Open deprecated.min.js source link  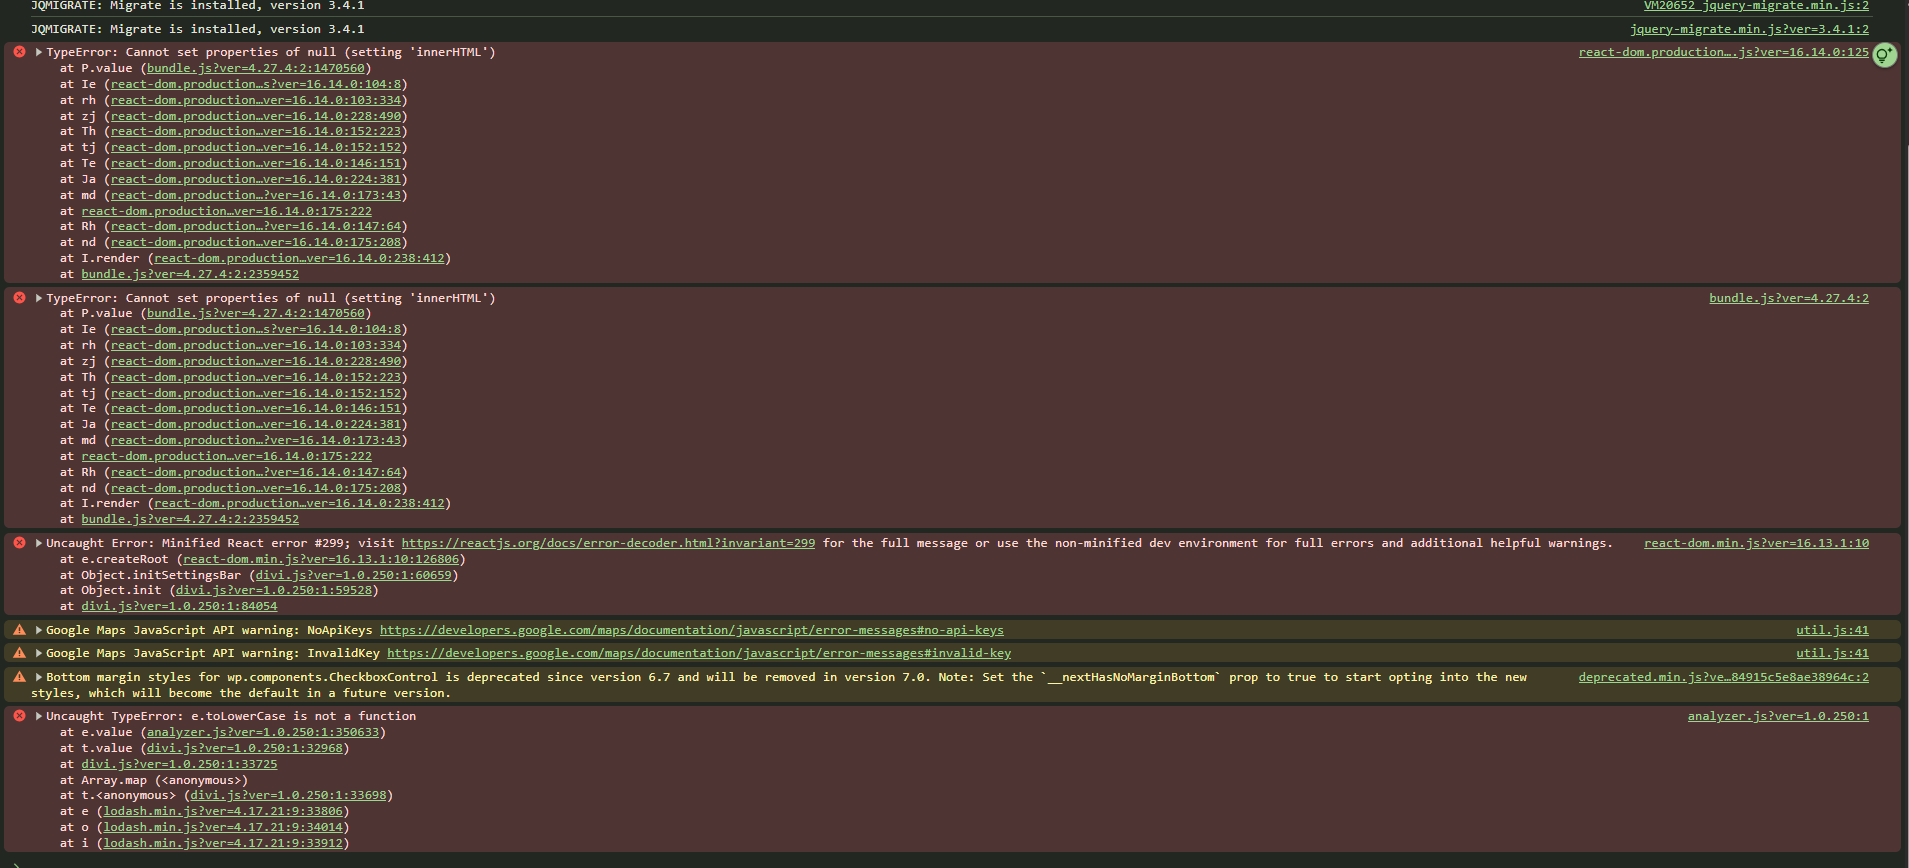[x=1723, y=677]
